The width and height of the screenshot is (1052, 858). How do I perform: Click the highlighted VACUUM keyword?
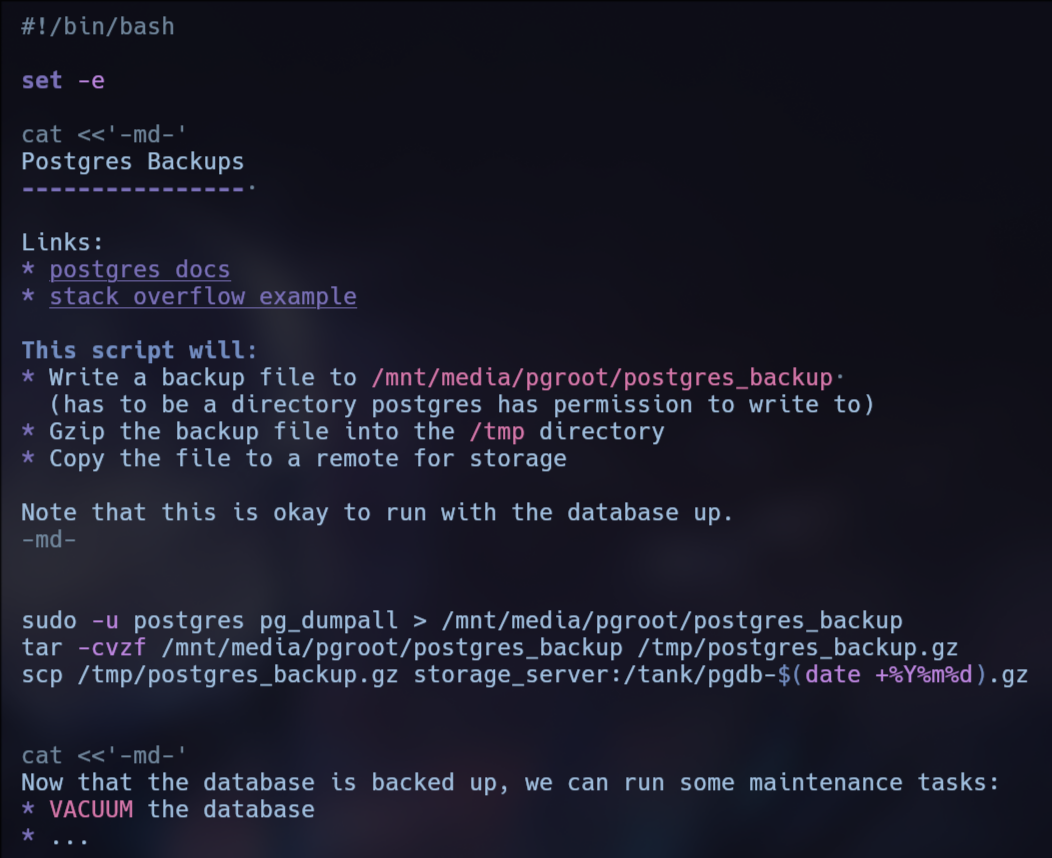pos(91,809)
